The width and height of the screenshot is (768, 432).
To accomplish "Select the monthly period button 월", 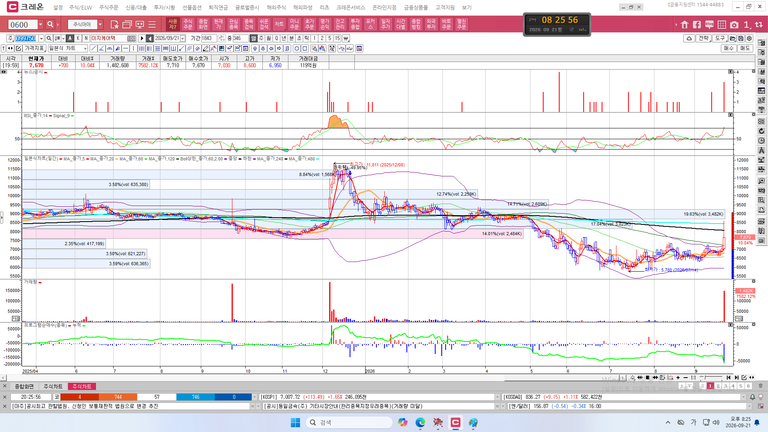I will click(x=268, y=38).
